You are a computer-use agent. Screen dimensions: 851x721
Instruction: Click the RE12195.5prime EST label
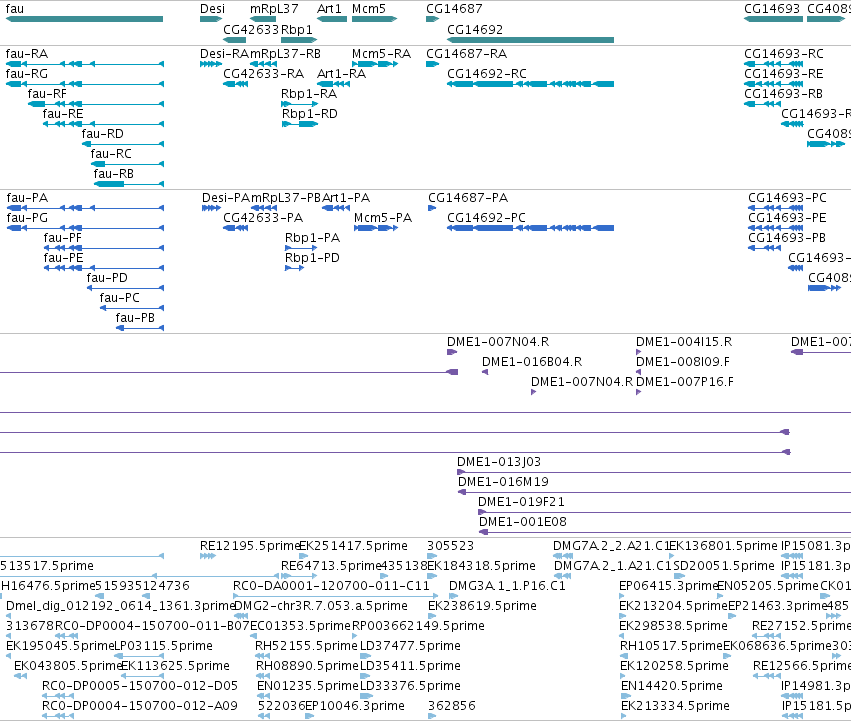250,546
